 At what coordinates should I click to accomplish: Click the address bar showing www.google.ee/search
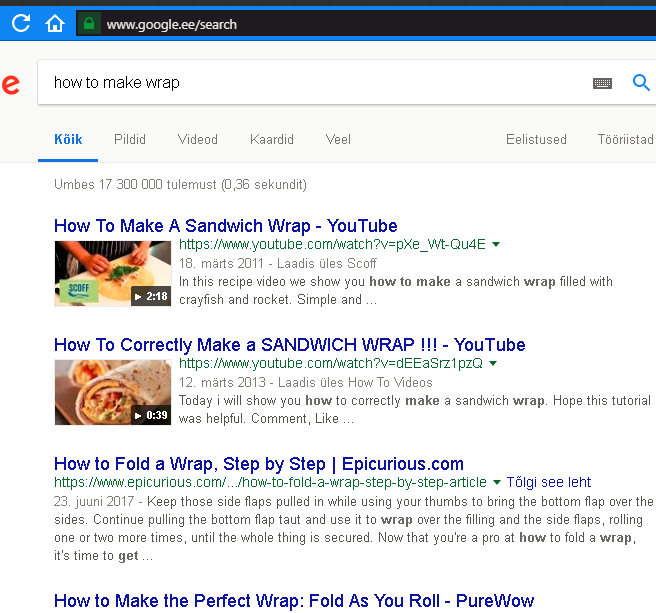pos(368,24)
